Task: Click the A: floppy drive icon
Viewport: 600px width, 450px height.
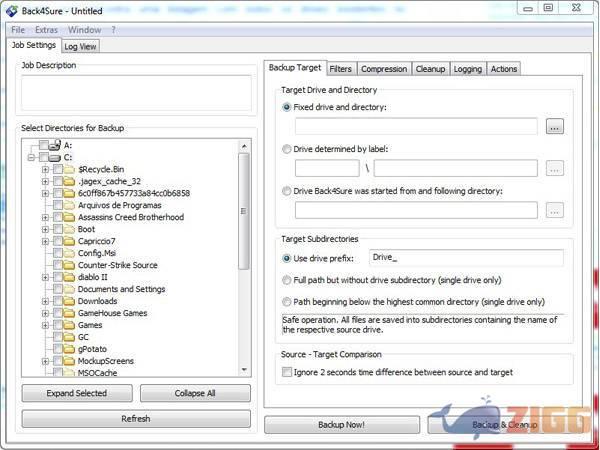Action: [x=56, y=145]
